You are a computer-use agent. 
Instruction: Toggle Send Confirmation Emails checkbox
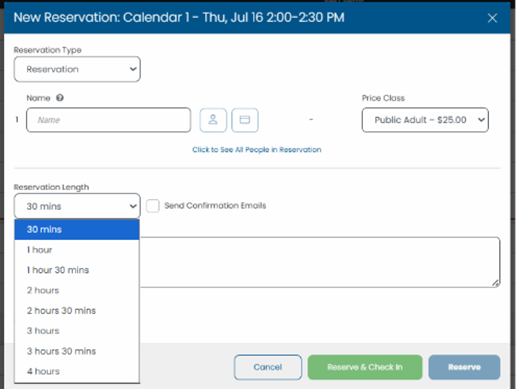click(153, 206)
